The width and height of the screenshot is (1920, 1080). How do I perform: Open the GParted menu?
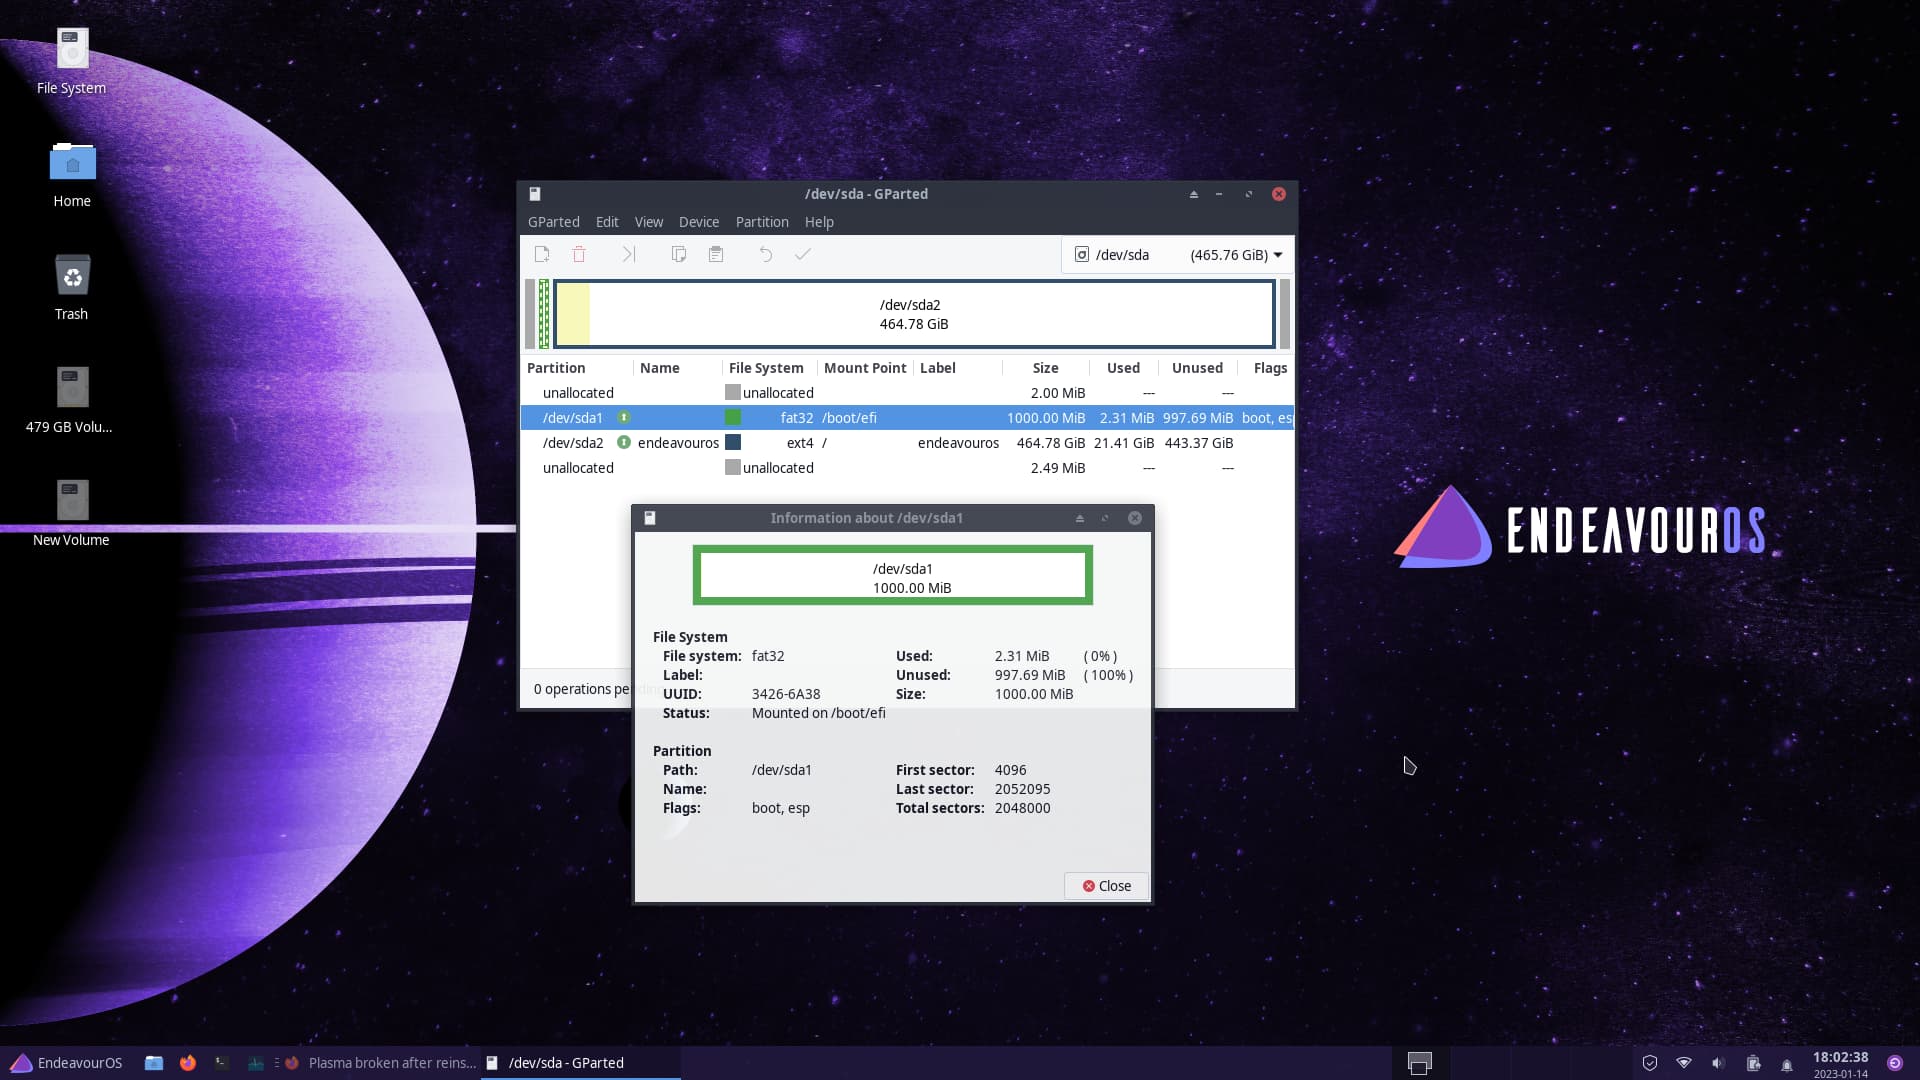click(553, 222)
